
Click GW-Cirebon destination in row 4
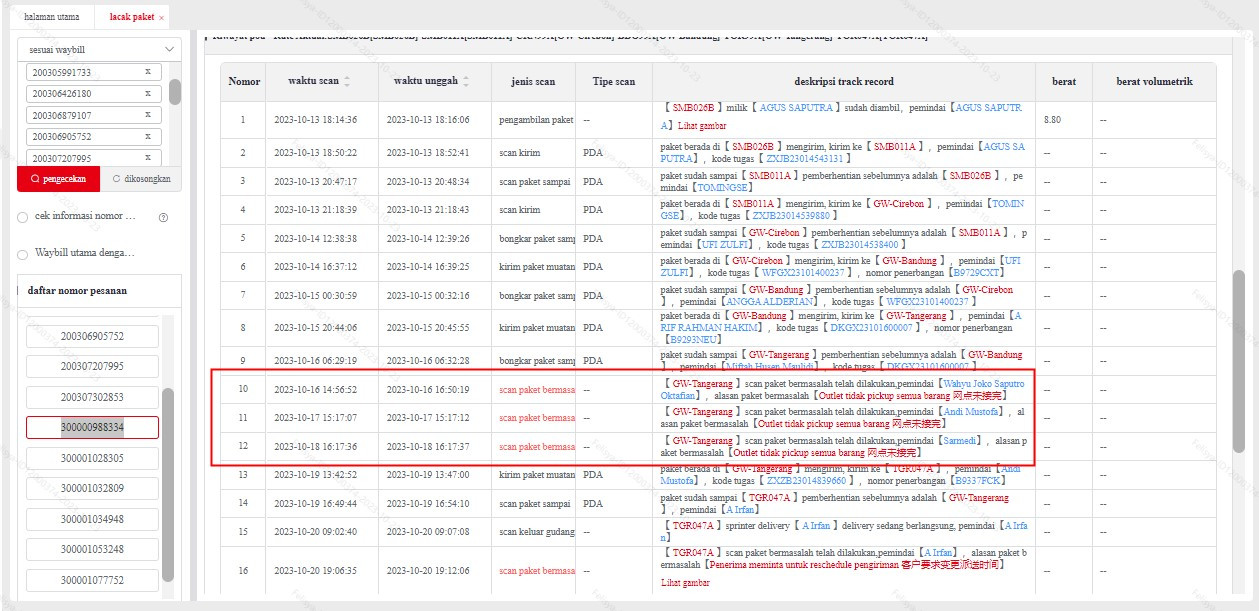point(901,203)
